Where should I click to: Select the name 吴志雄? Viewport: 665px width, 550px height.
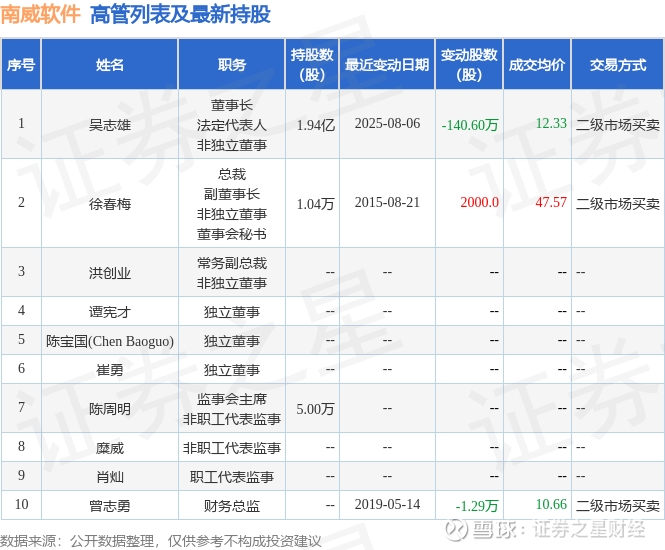pos(109,125)
